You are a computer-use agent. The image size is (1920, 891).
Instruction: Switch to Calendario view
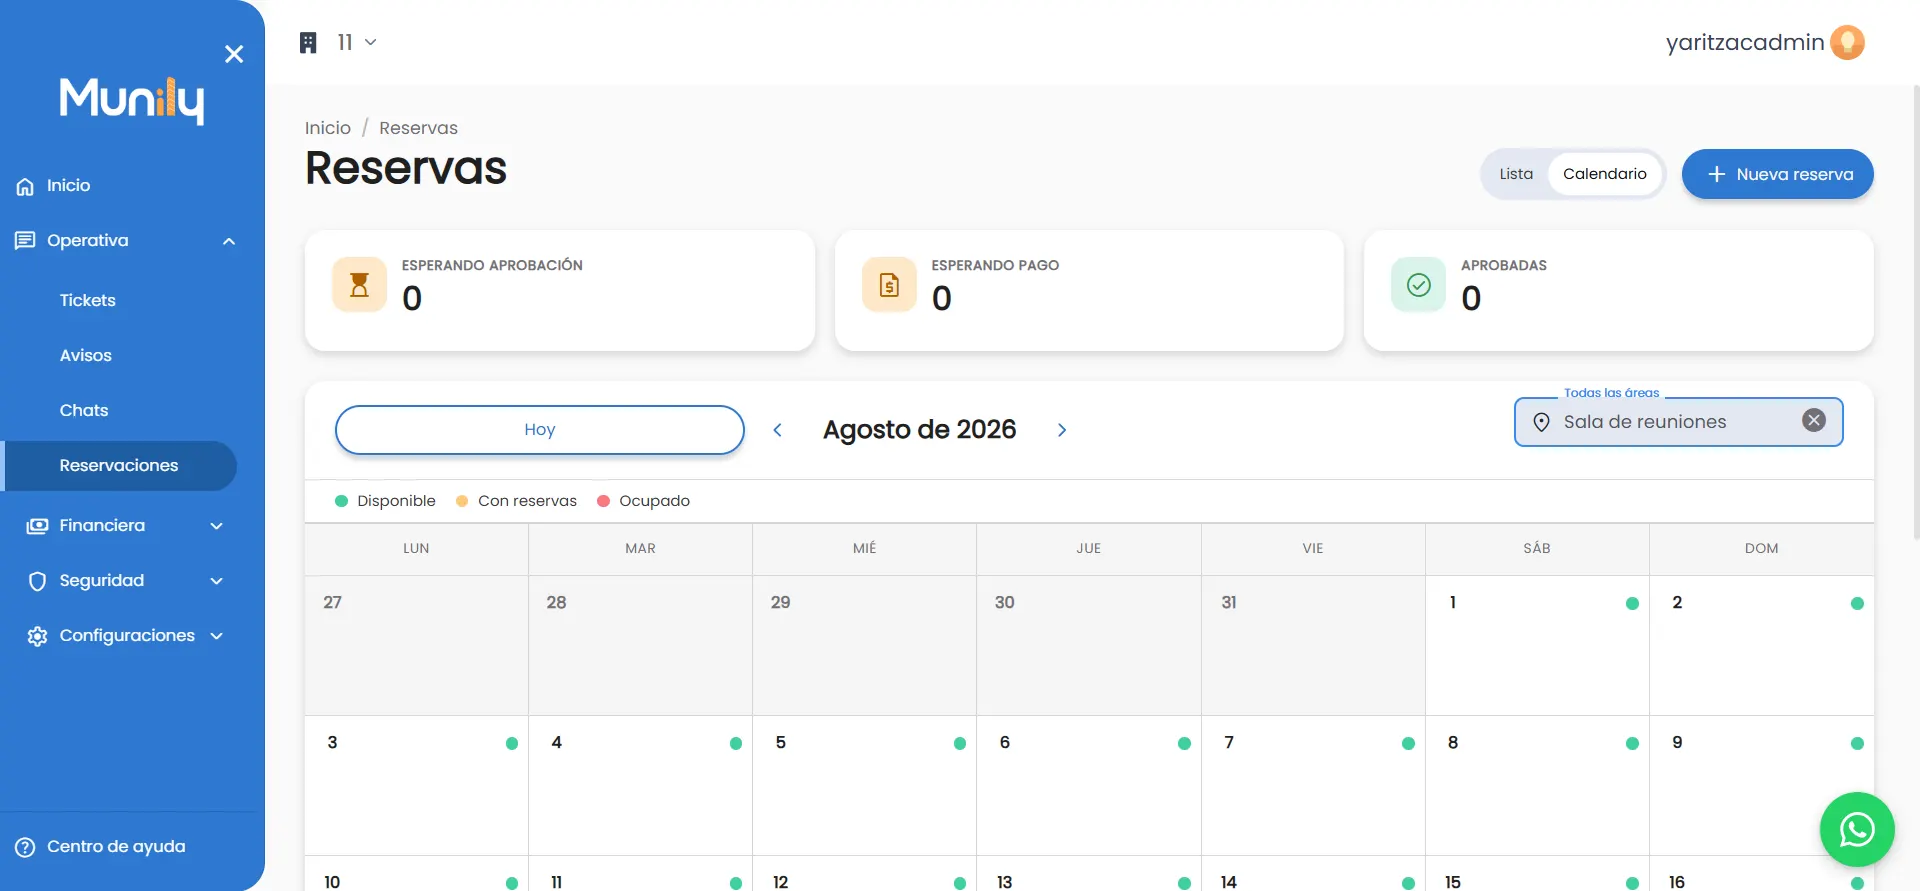[x=1604, y=174]
